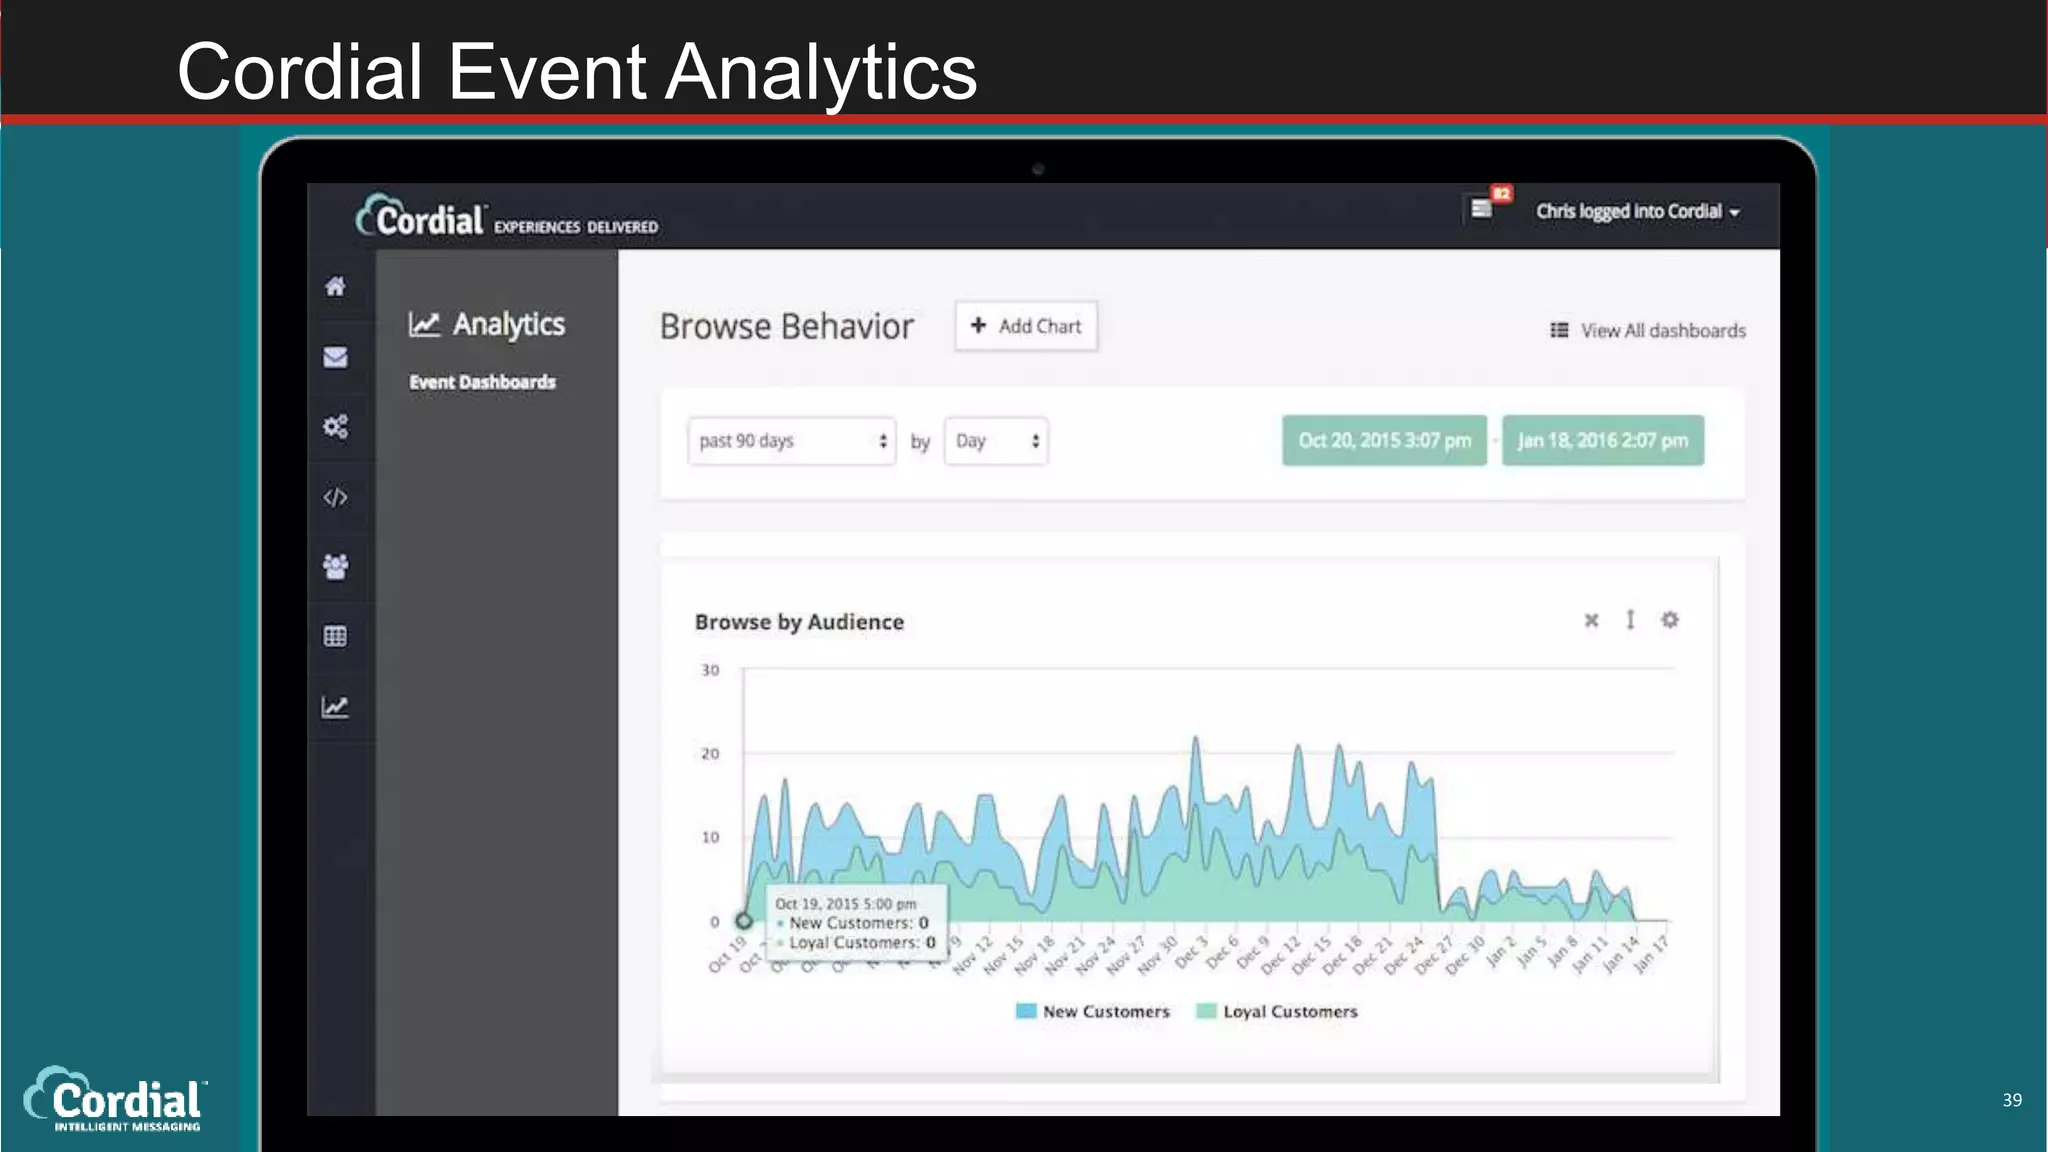
Task: Open the 'past 90 days' range dropdown
Action: pyautogui.click(x=791, y=441)
